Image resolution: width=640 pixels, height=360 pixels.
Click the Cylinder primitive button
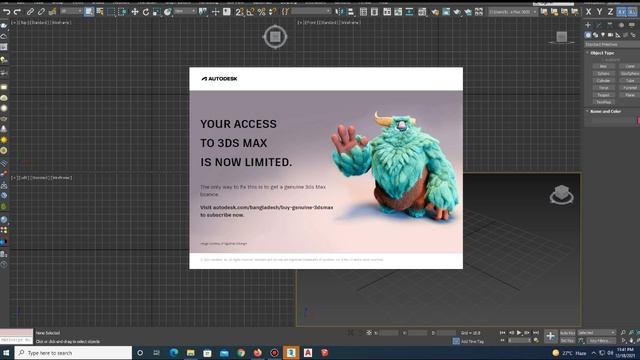(604, 80)
